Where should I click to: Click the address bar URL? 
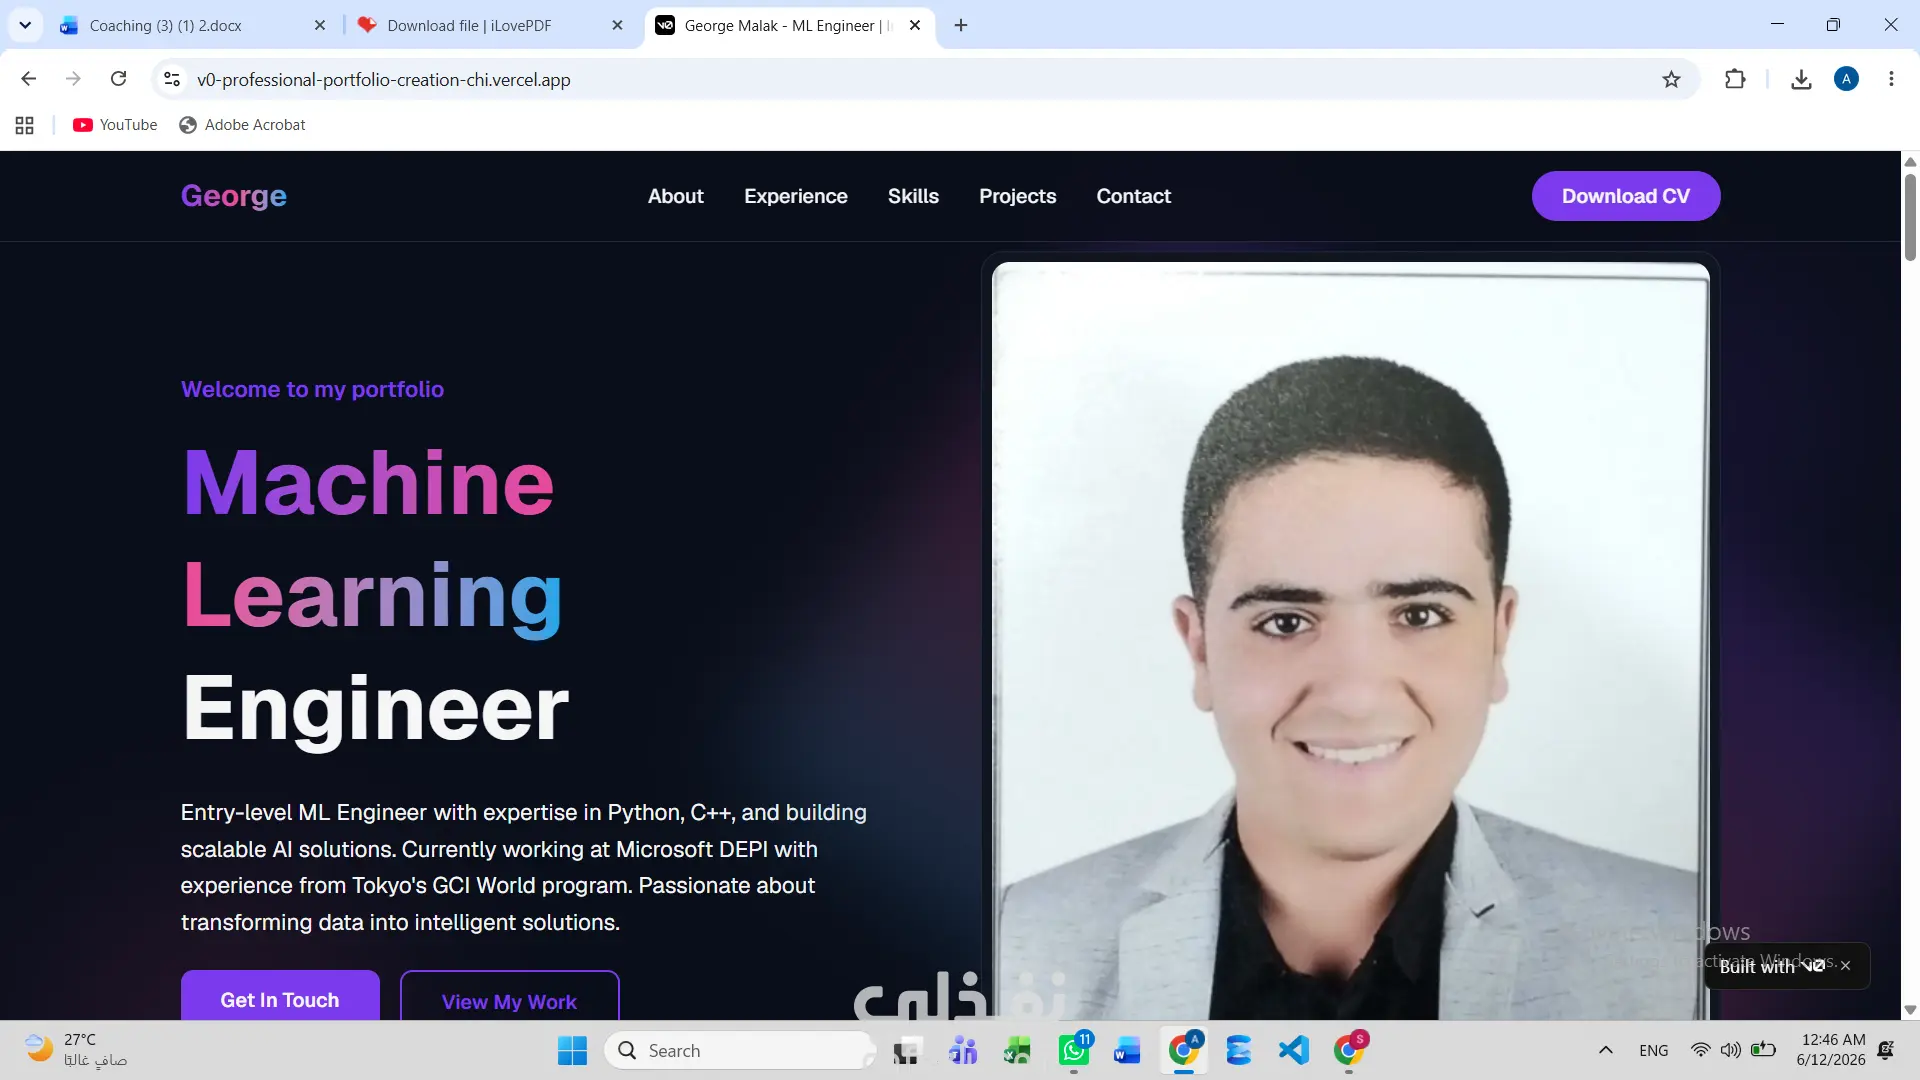(x=384, y=80)
